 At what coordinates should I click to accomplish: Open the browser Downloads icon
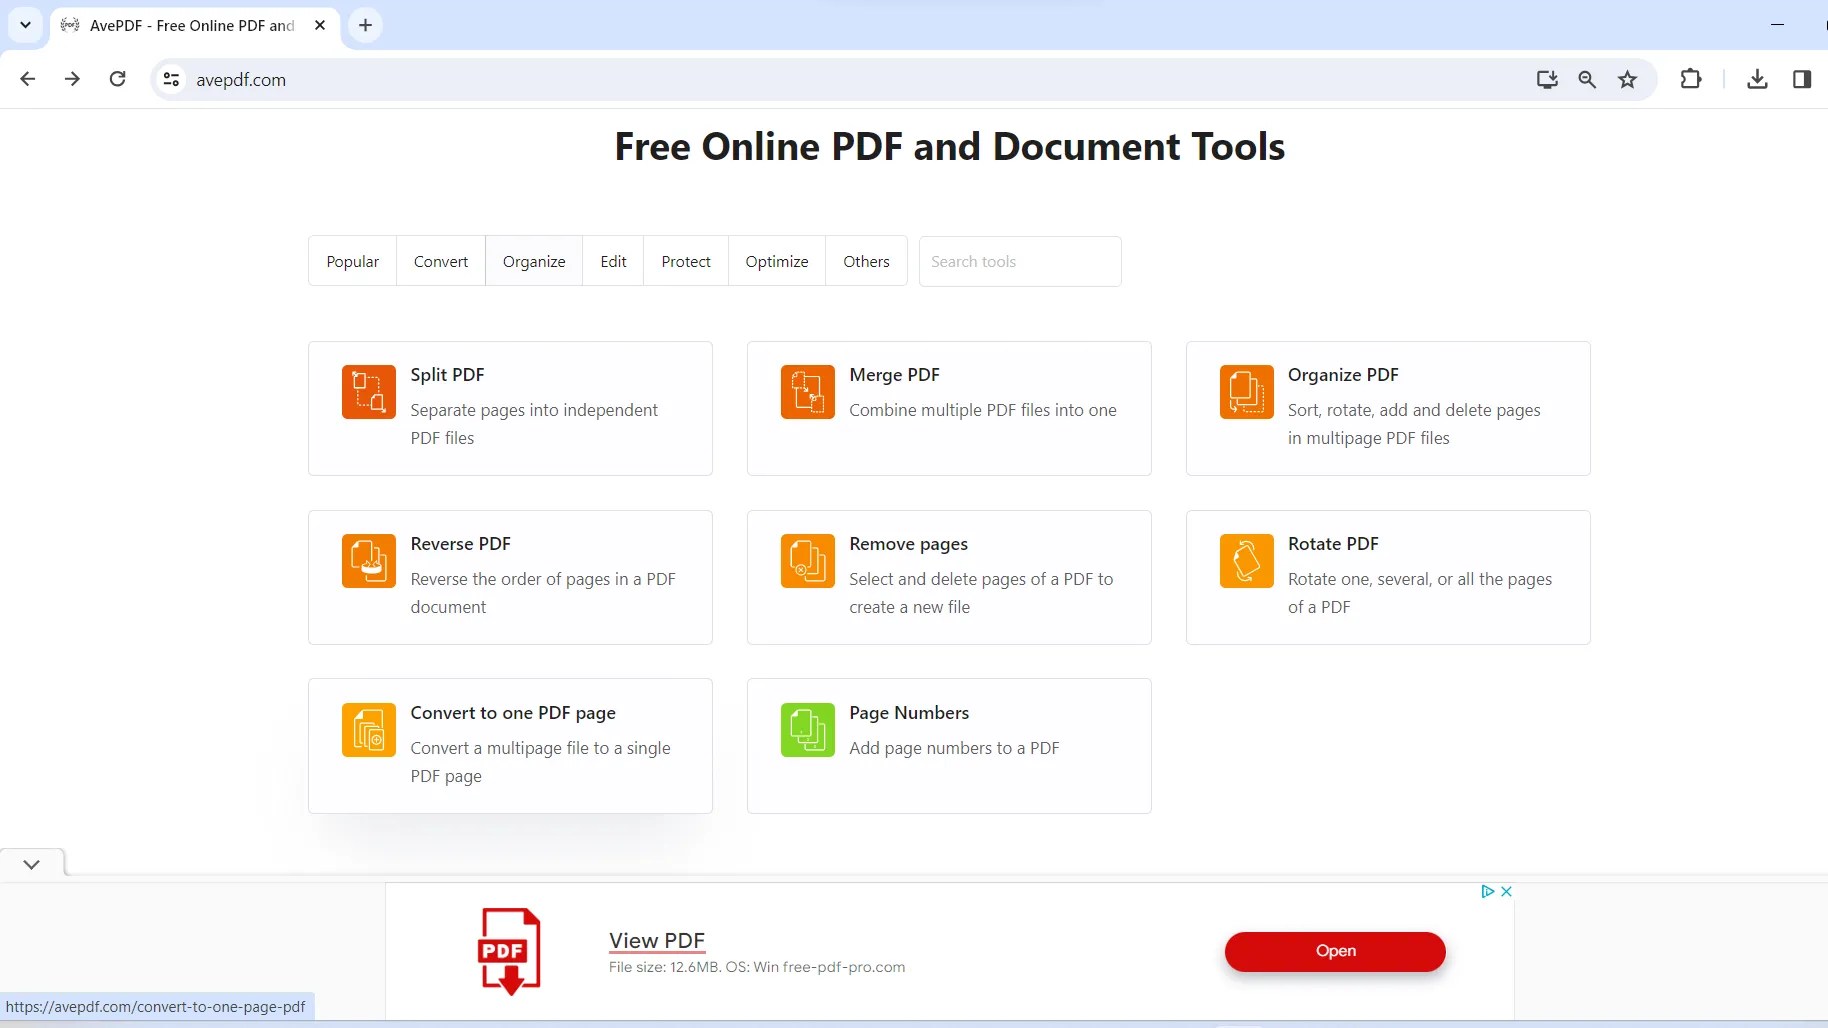1757,79
